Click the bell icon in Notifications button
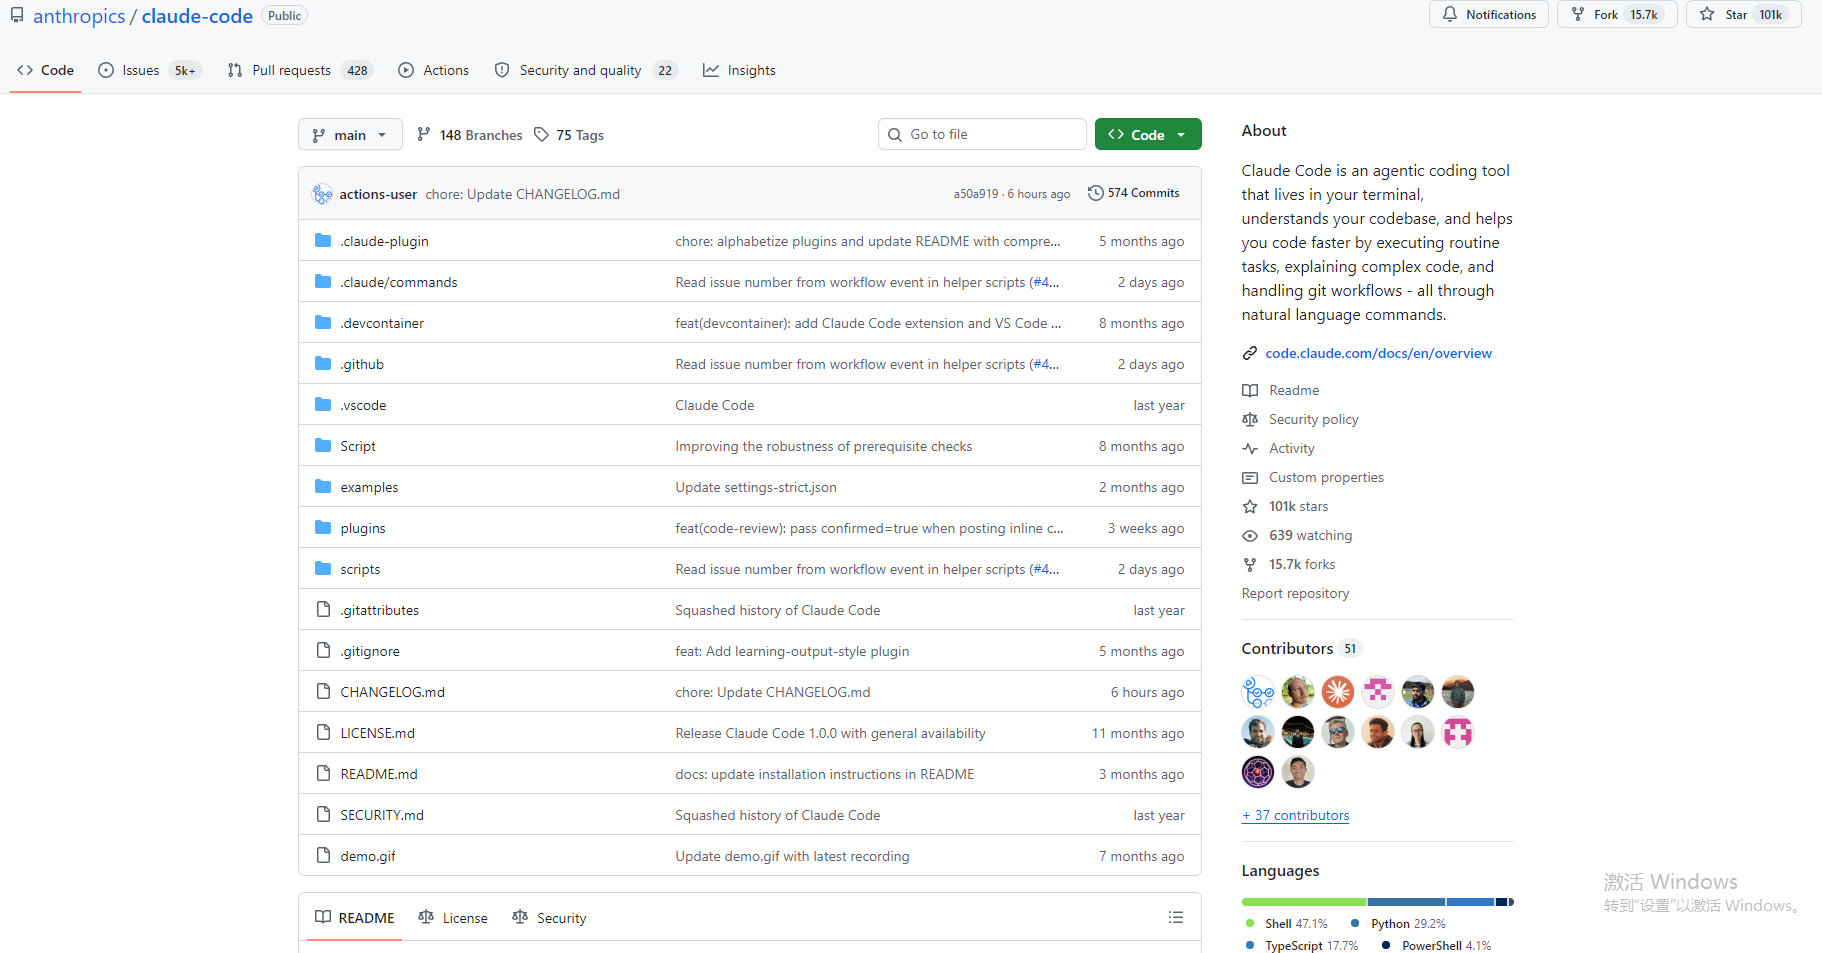 (x=1450, y=14)
